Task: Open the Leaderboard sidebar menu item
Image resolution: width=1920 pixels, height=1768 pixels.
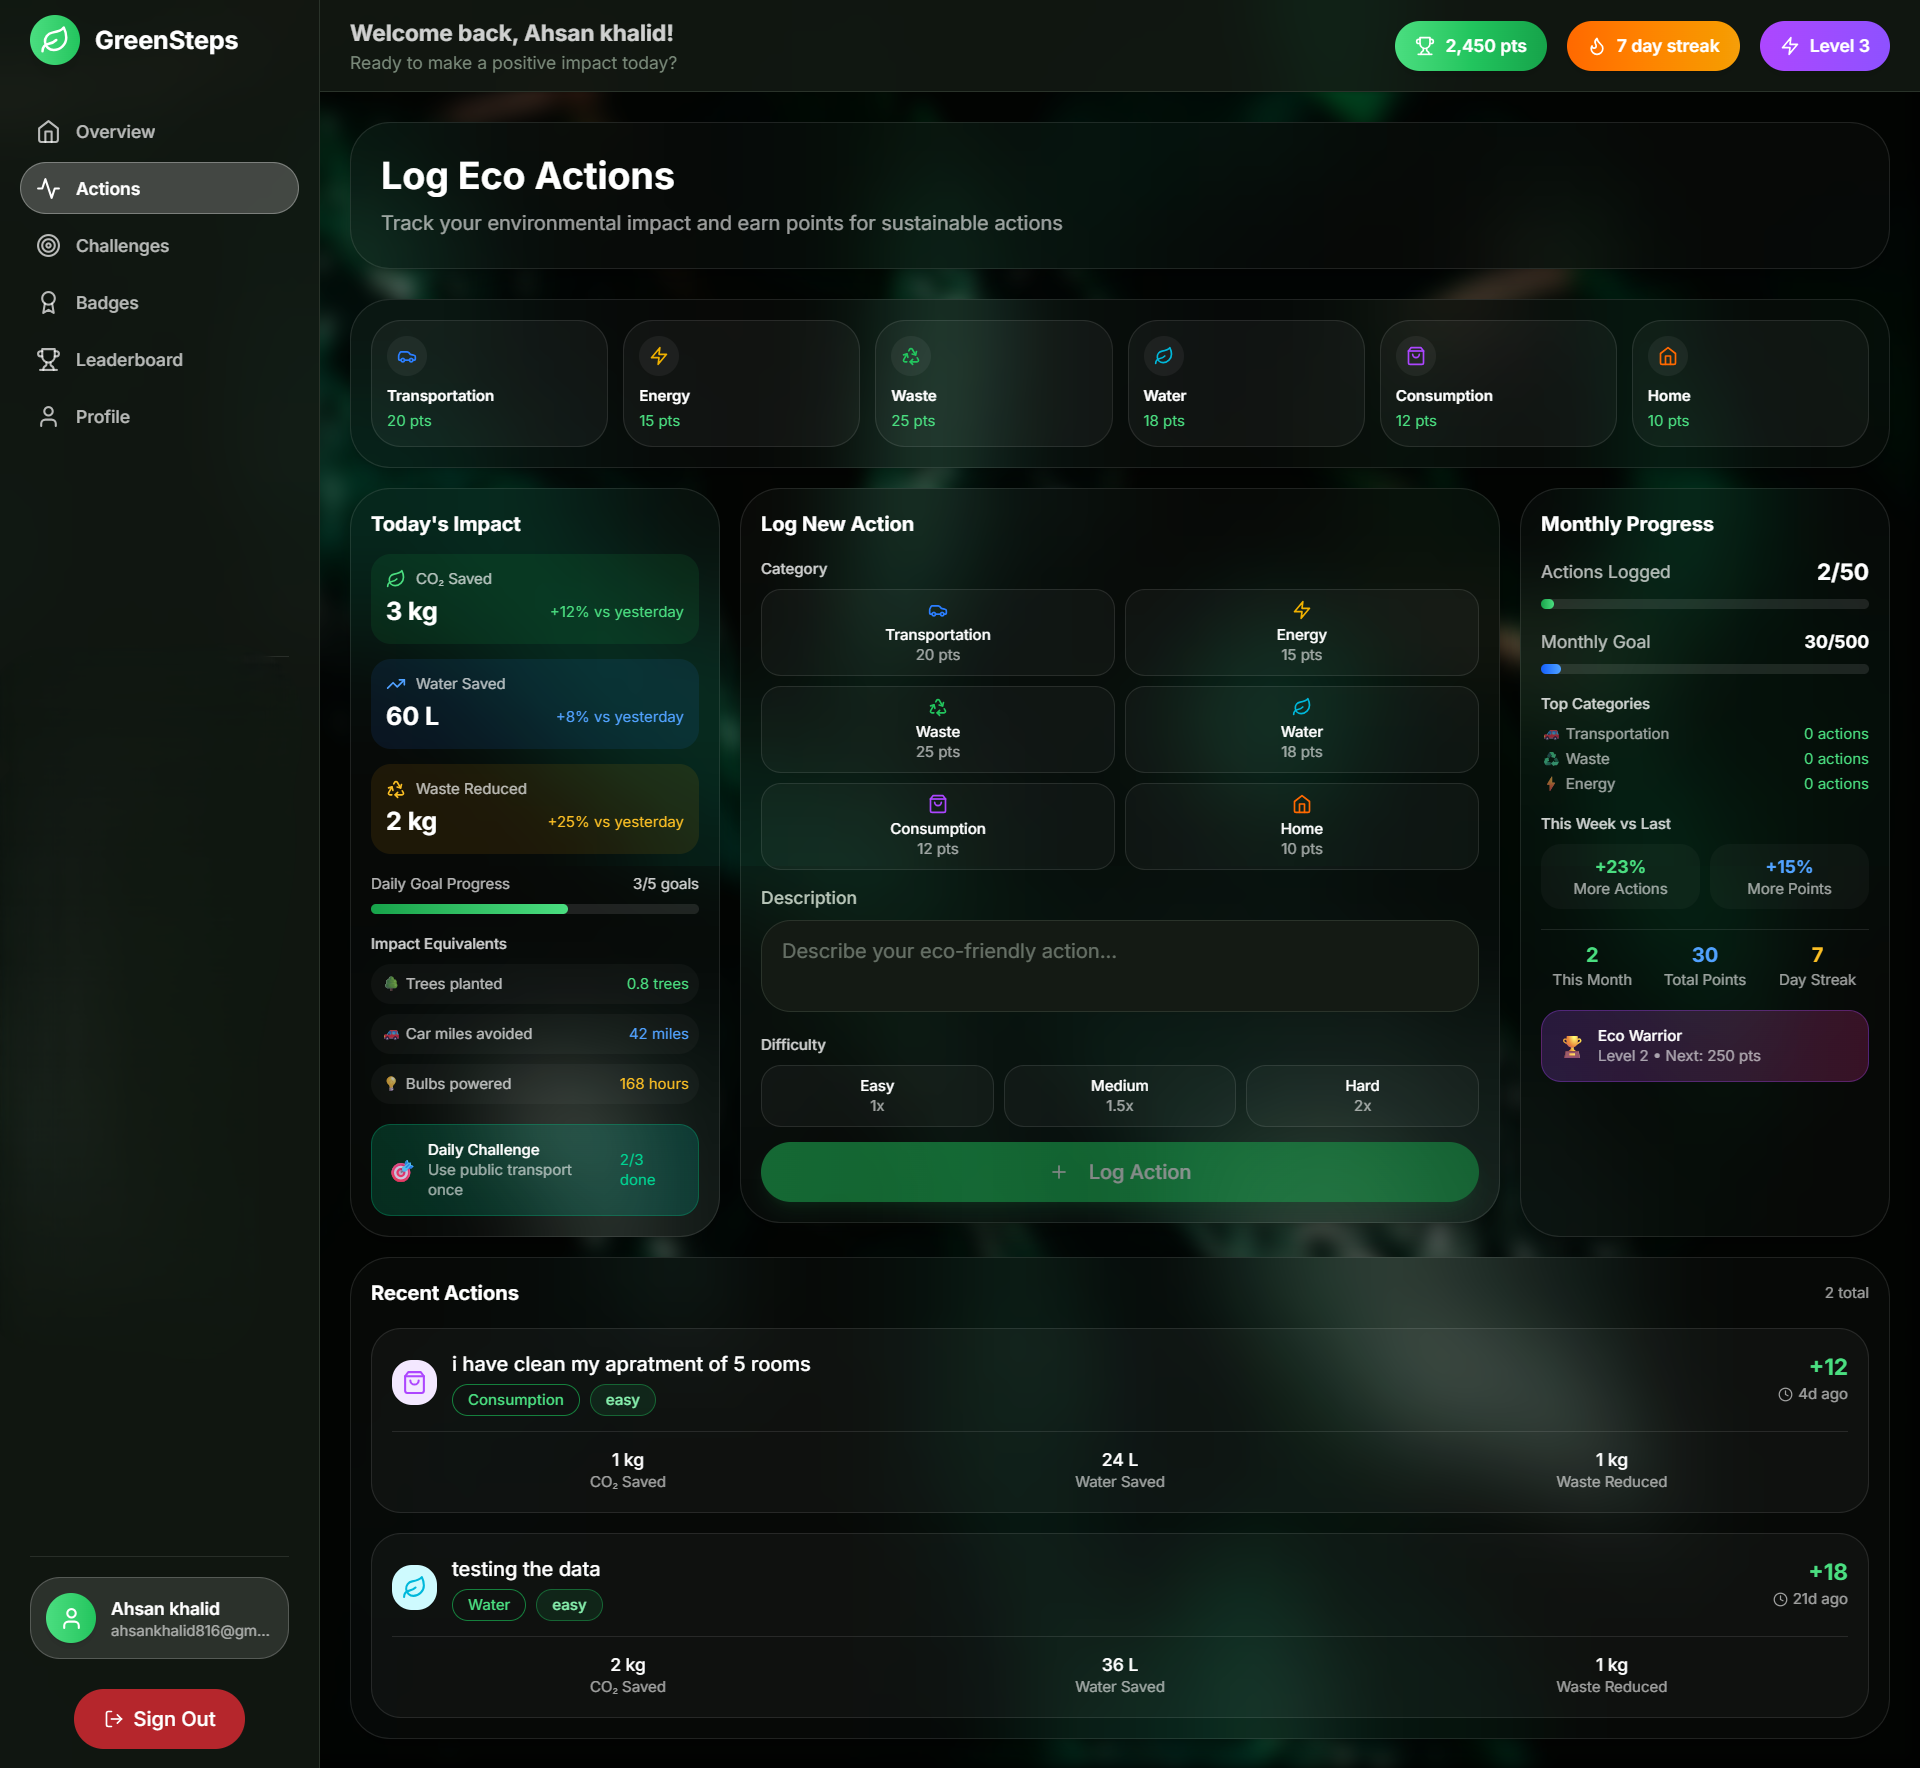Action: pos(129,360)
